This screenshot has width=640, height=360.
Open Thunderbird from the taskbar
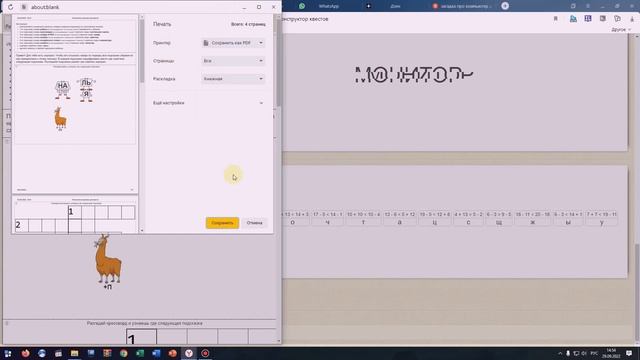point(42,353)
